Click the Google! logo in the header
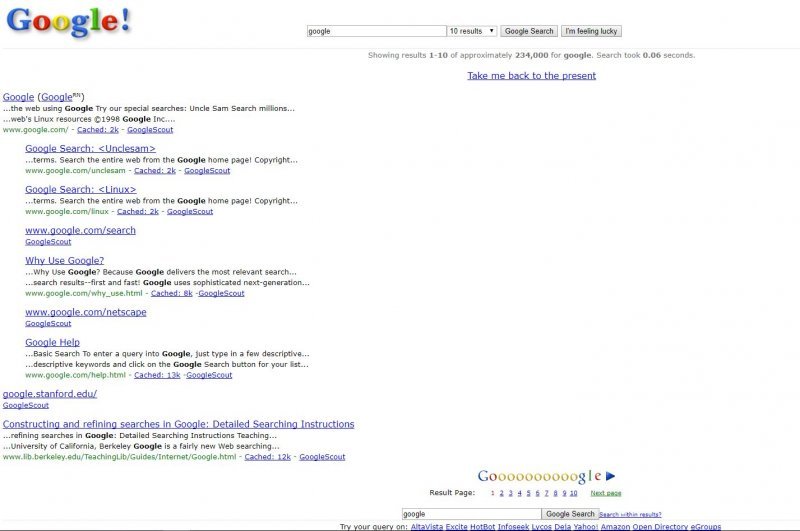The height and width of the screenshot is (531, 800). (68, 21)
